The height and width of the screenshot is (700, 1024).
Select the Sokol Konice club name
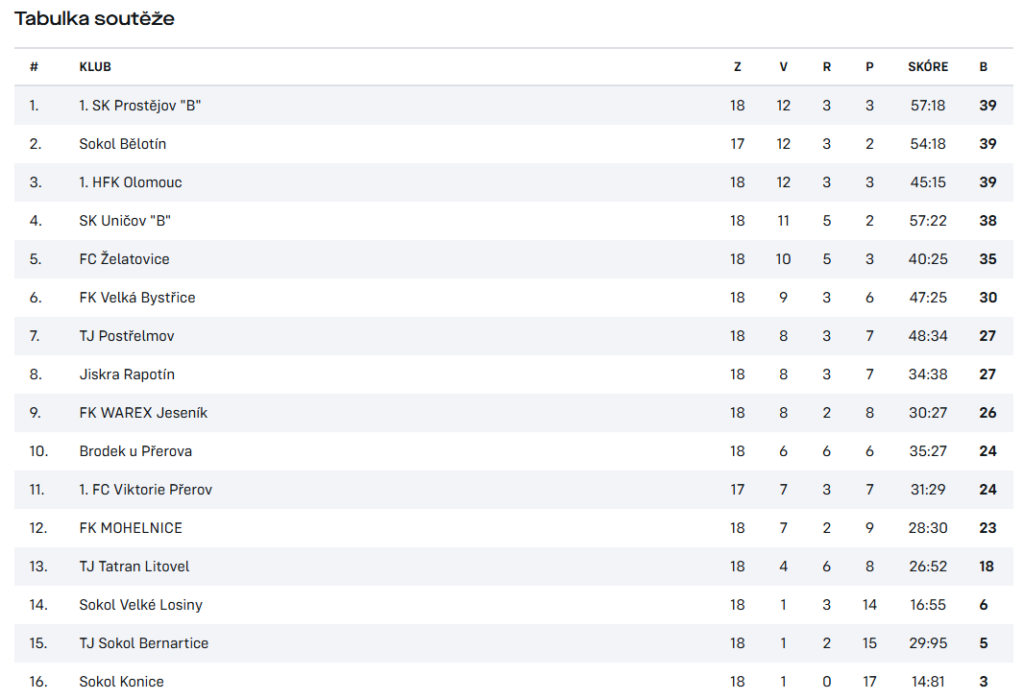[x=121, y=682]
